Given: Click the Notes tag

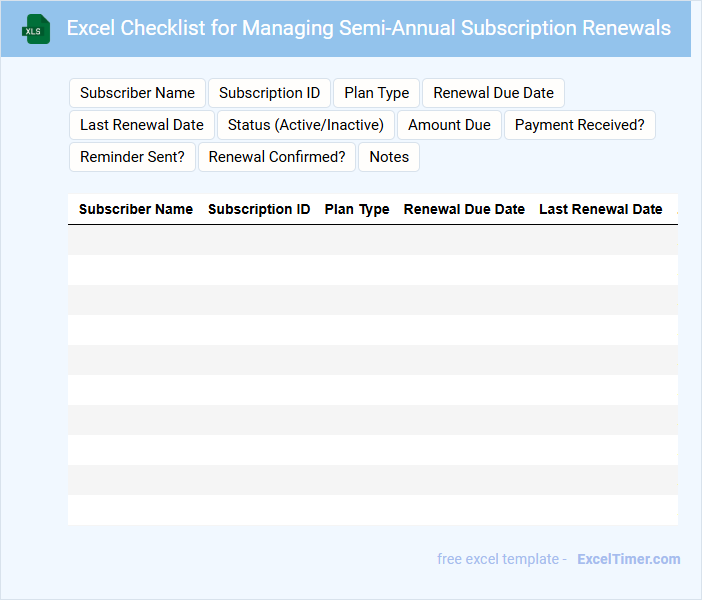Looking at the screenshot, I should click(x=389, y=157).
